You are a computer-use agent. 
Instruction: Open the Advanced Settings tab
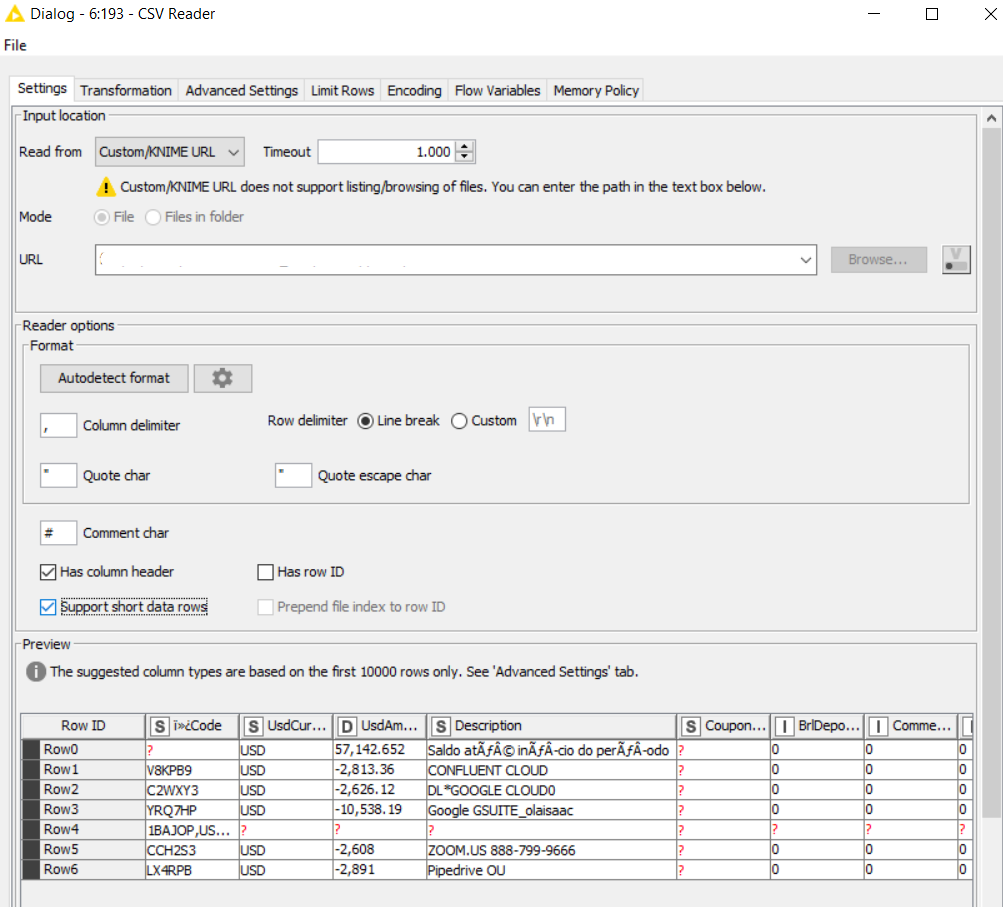click(x=242, y=90)
